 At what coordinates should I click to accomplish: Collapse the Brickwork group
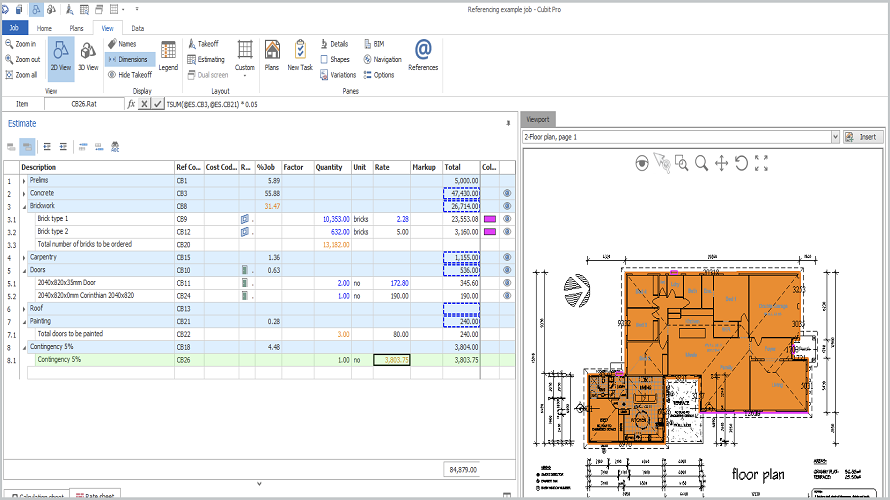click(24, 205)
